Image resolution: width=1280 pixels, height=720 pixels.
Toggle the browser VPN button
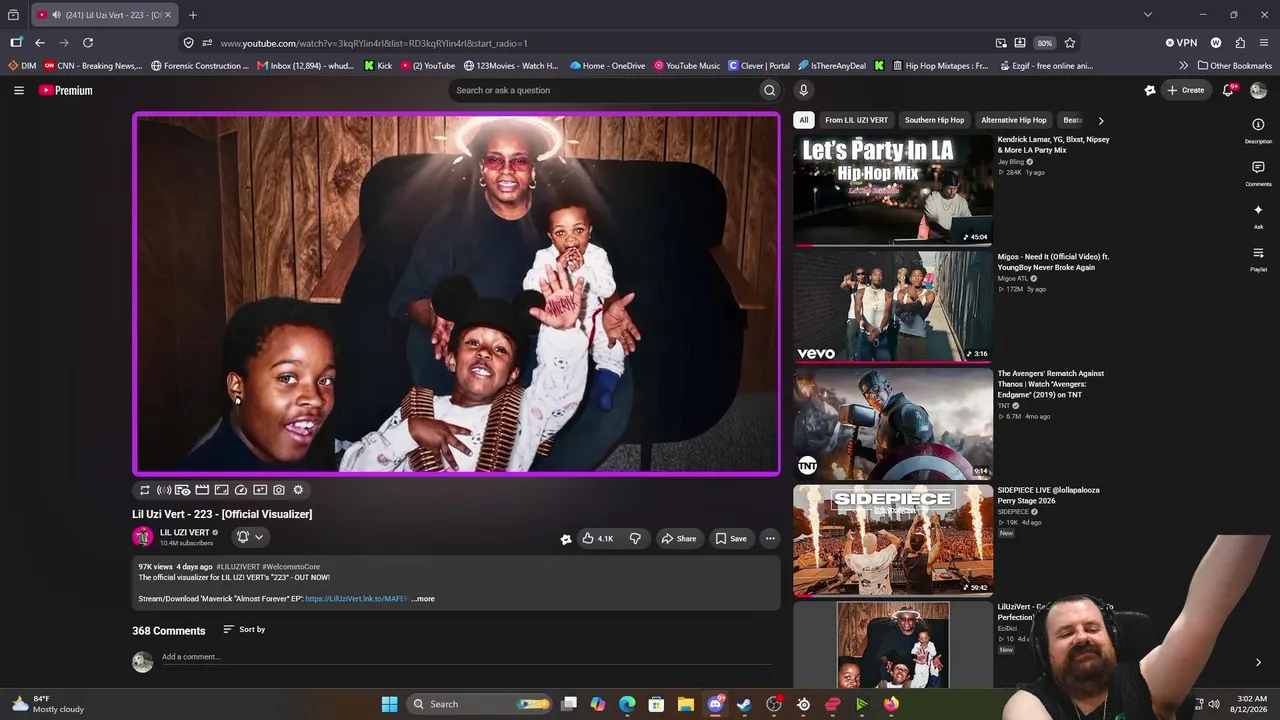(x=1181, y=43)
